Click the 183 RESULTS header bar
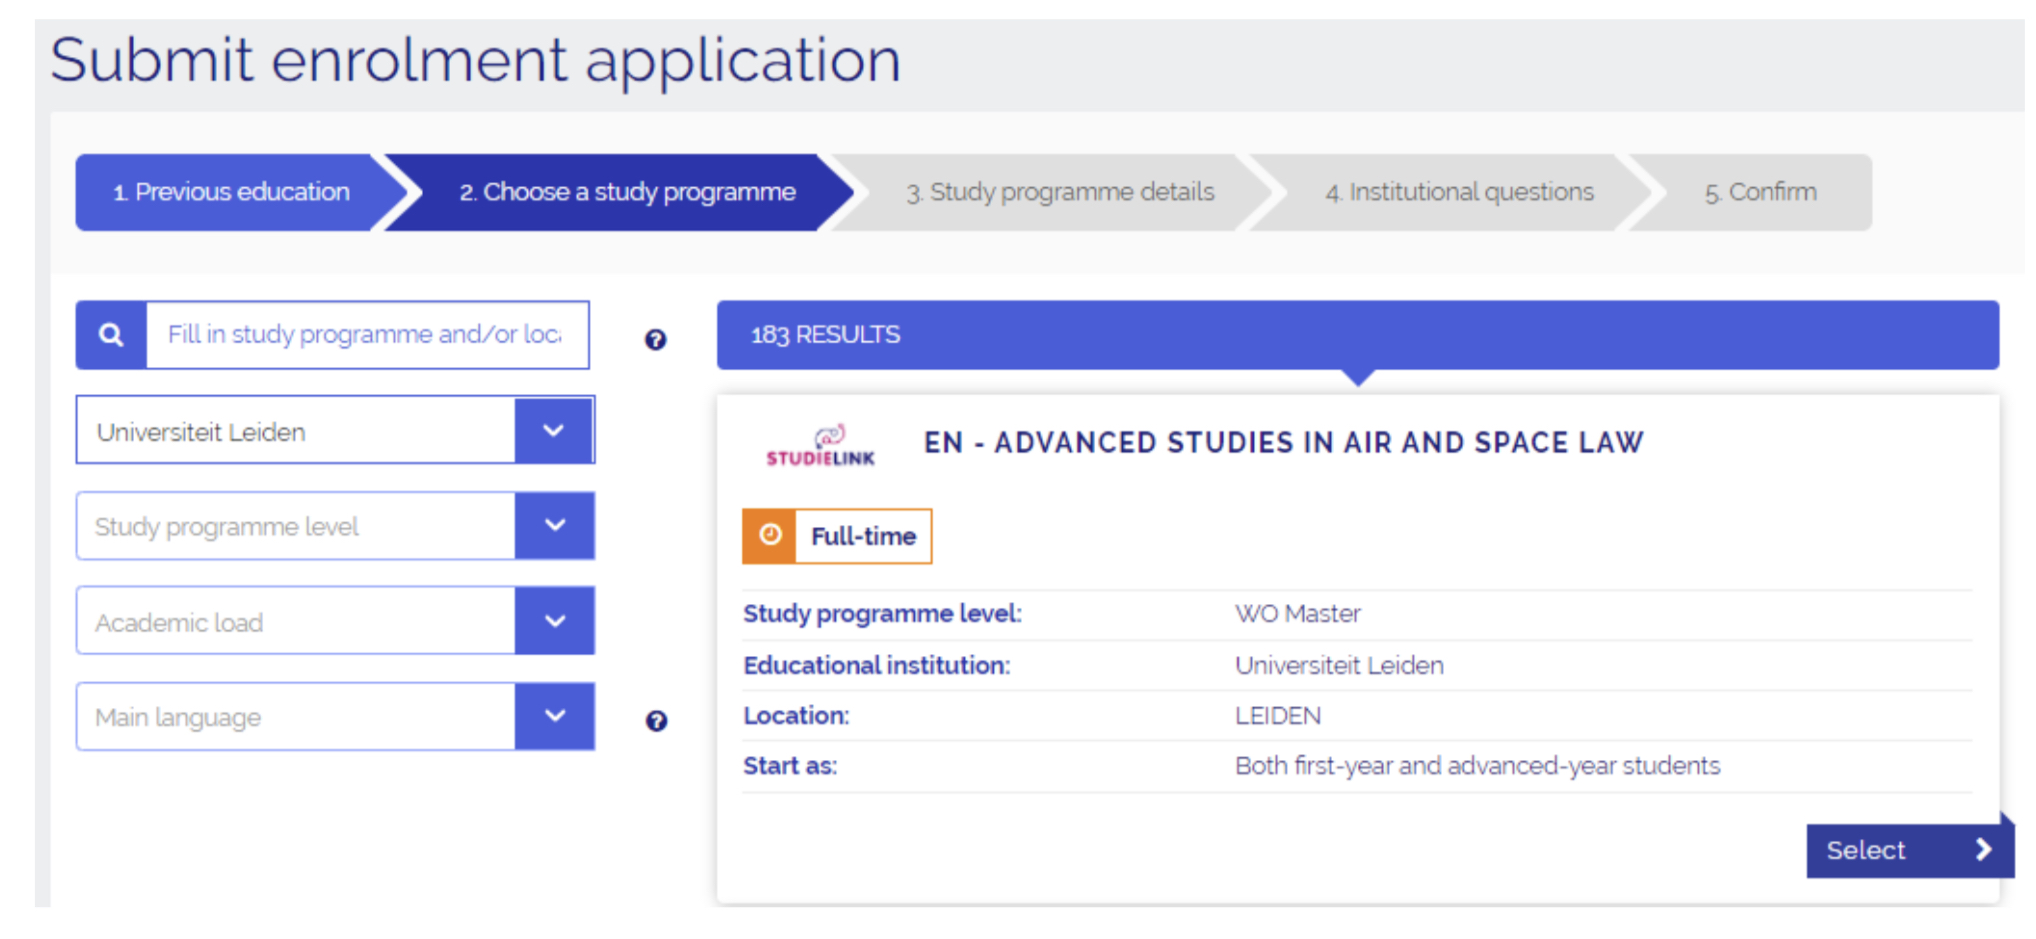 1358,335
